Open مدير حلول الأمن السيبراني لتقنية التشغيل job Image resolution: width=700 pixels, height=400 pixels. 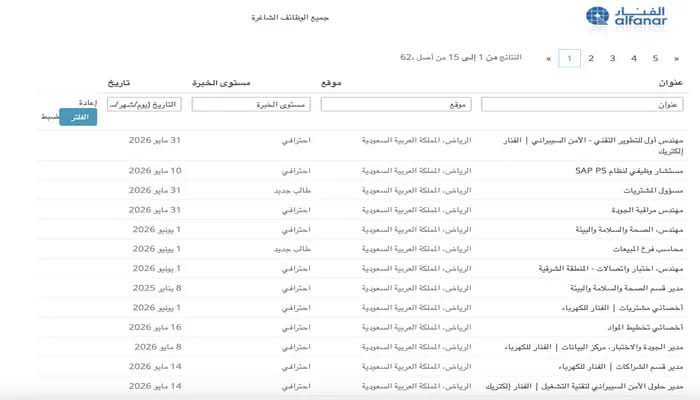point(584,387)
